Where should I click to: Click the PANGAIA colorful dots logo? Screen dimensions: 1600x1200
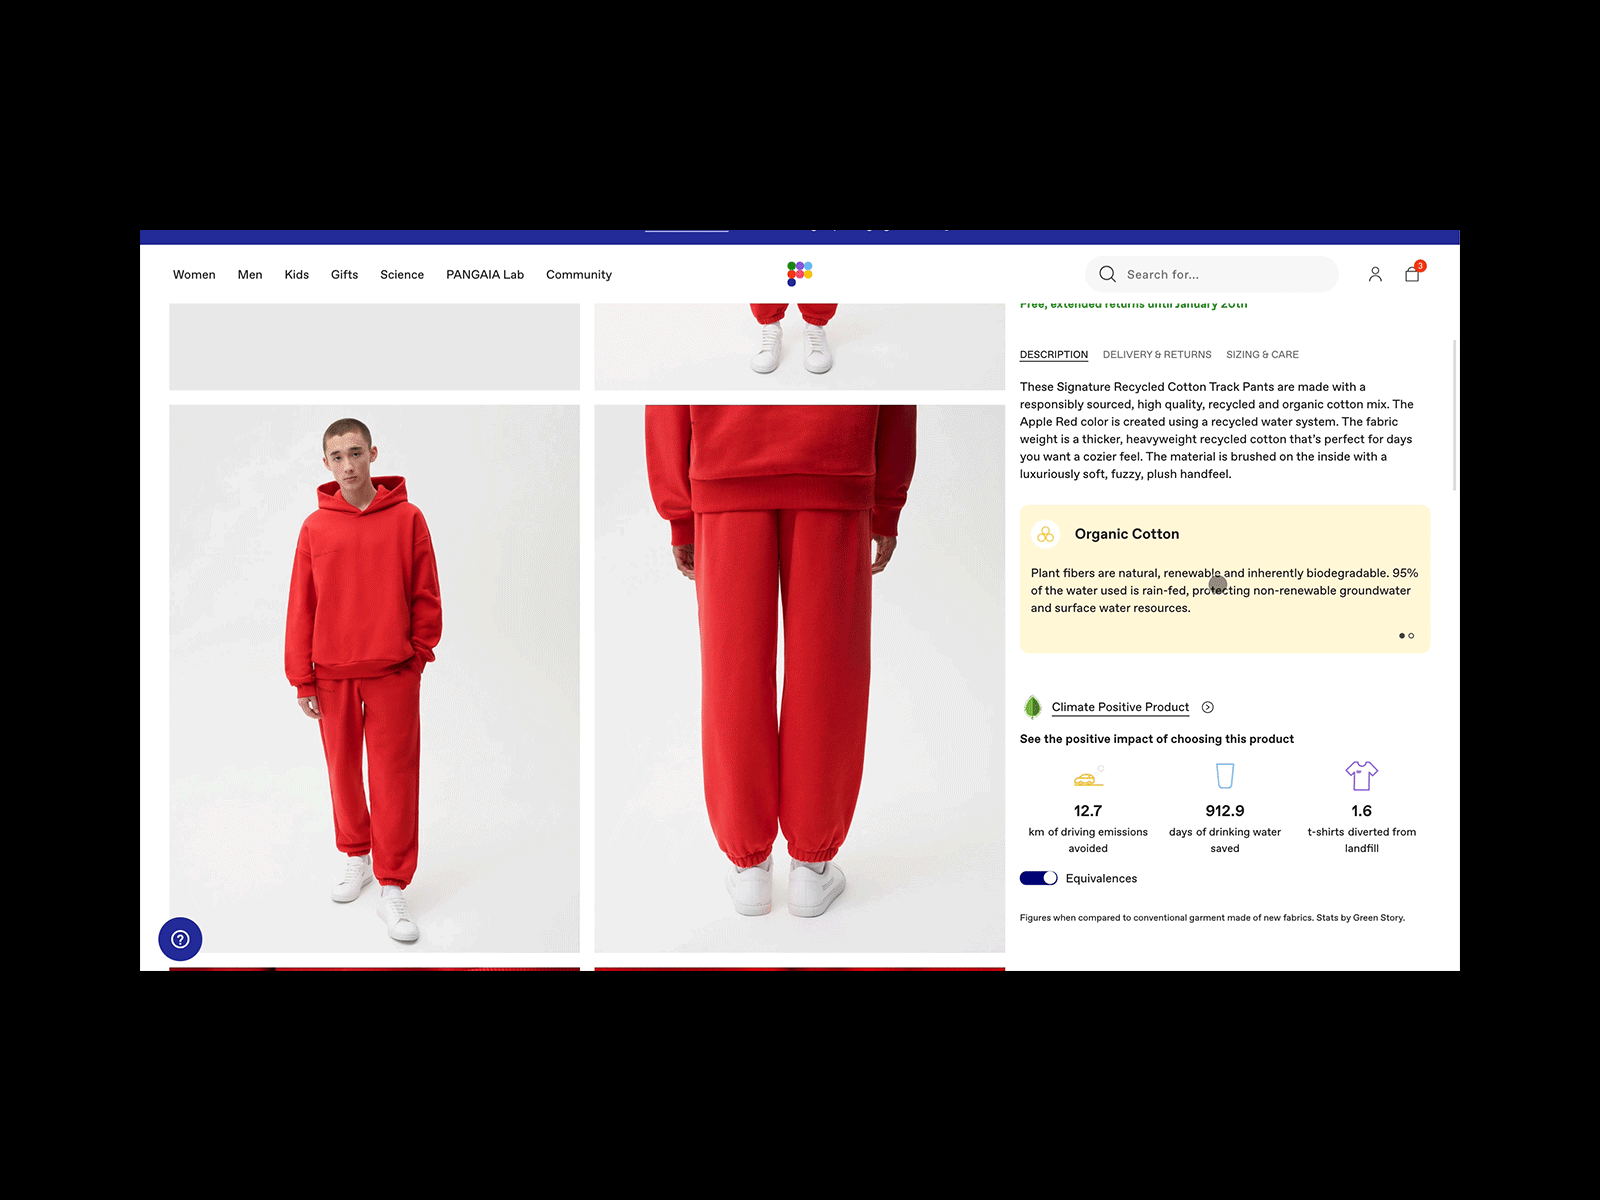coord(799,273)
